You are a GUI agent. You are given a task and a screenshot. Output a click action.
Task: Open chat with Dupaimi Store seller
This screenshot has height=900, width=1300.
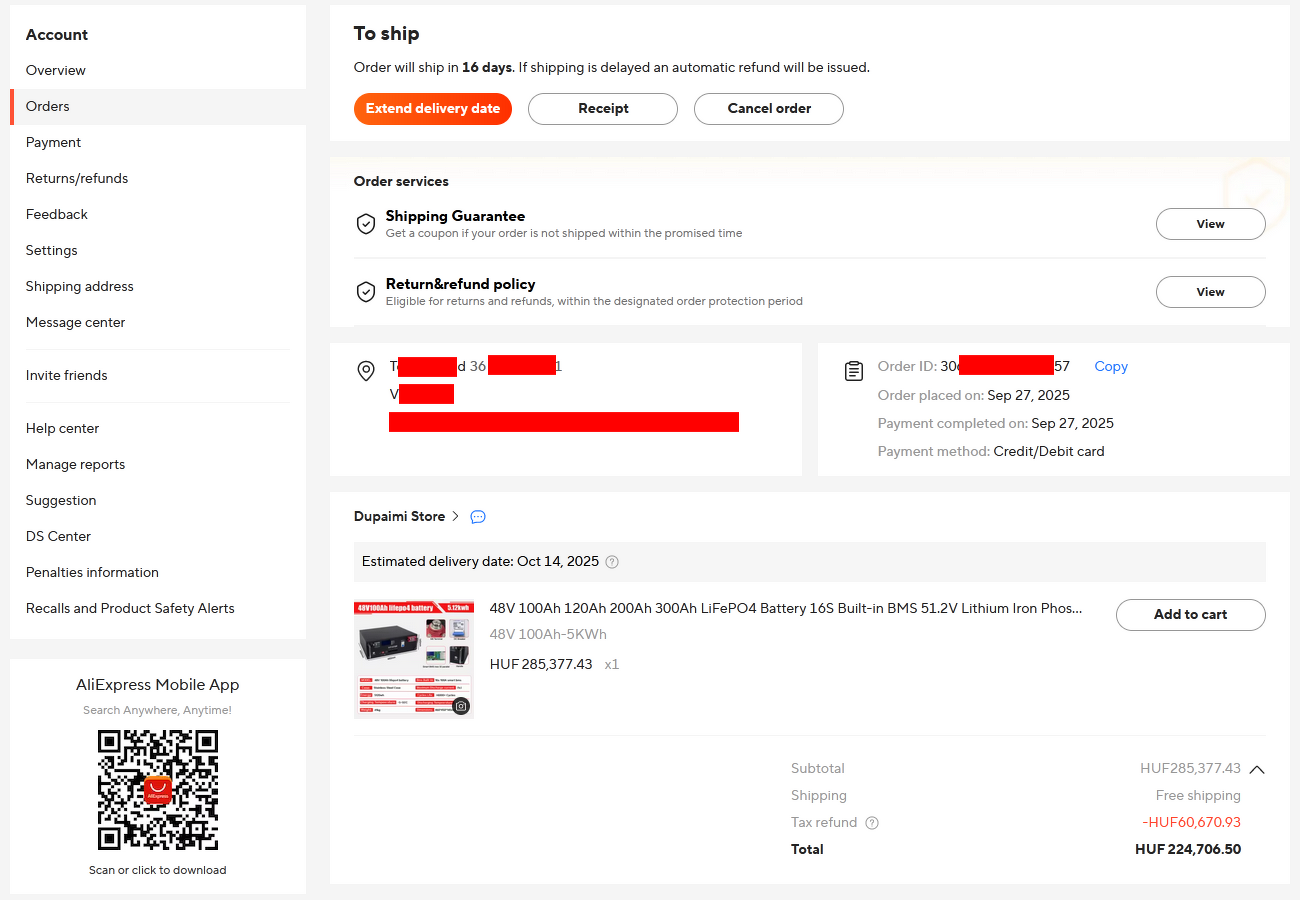(478, 517)
